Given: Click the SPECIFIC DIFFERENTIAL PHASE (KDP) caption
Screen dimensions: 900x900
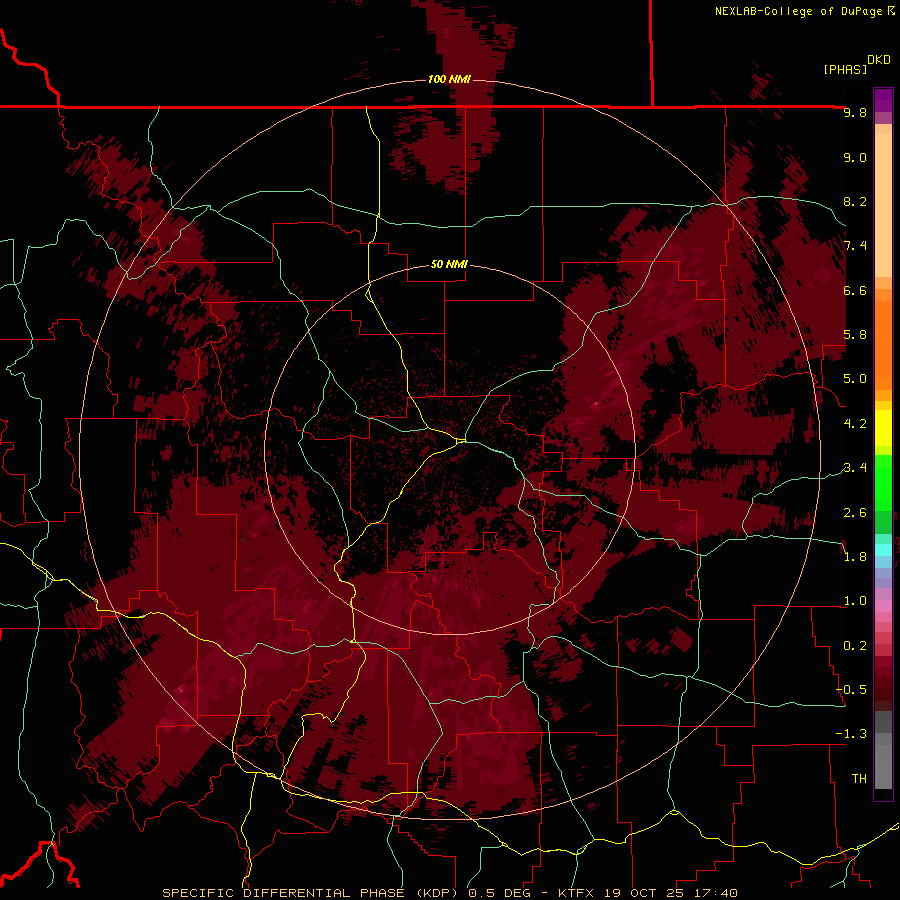Looking at the screenshot, I should tap(312, 893).
